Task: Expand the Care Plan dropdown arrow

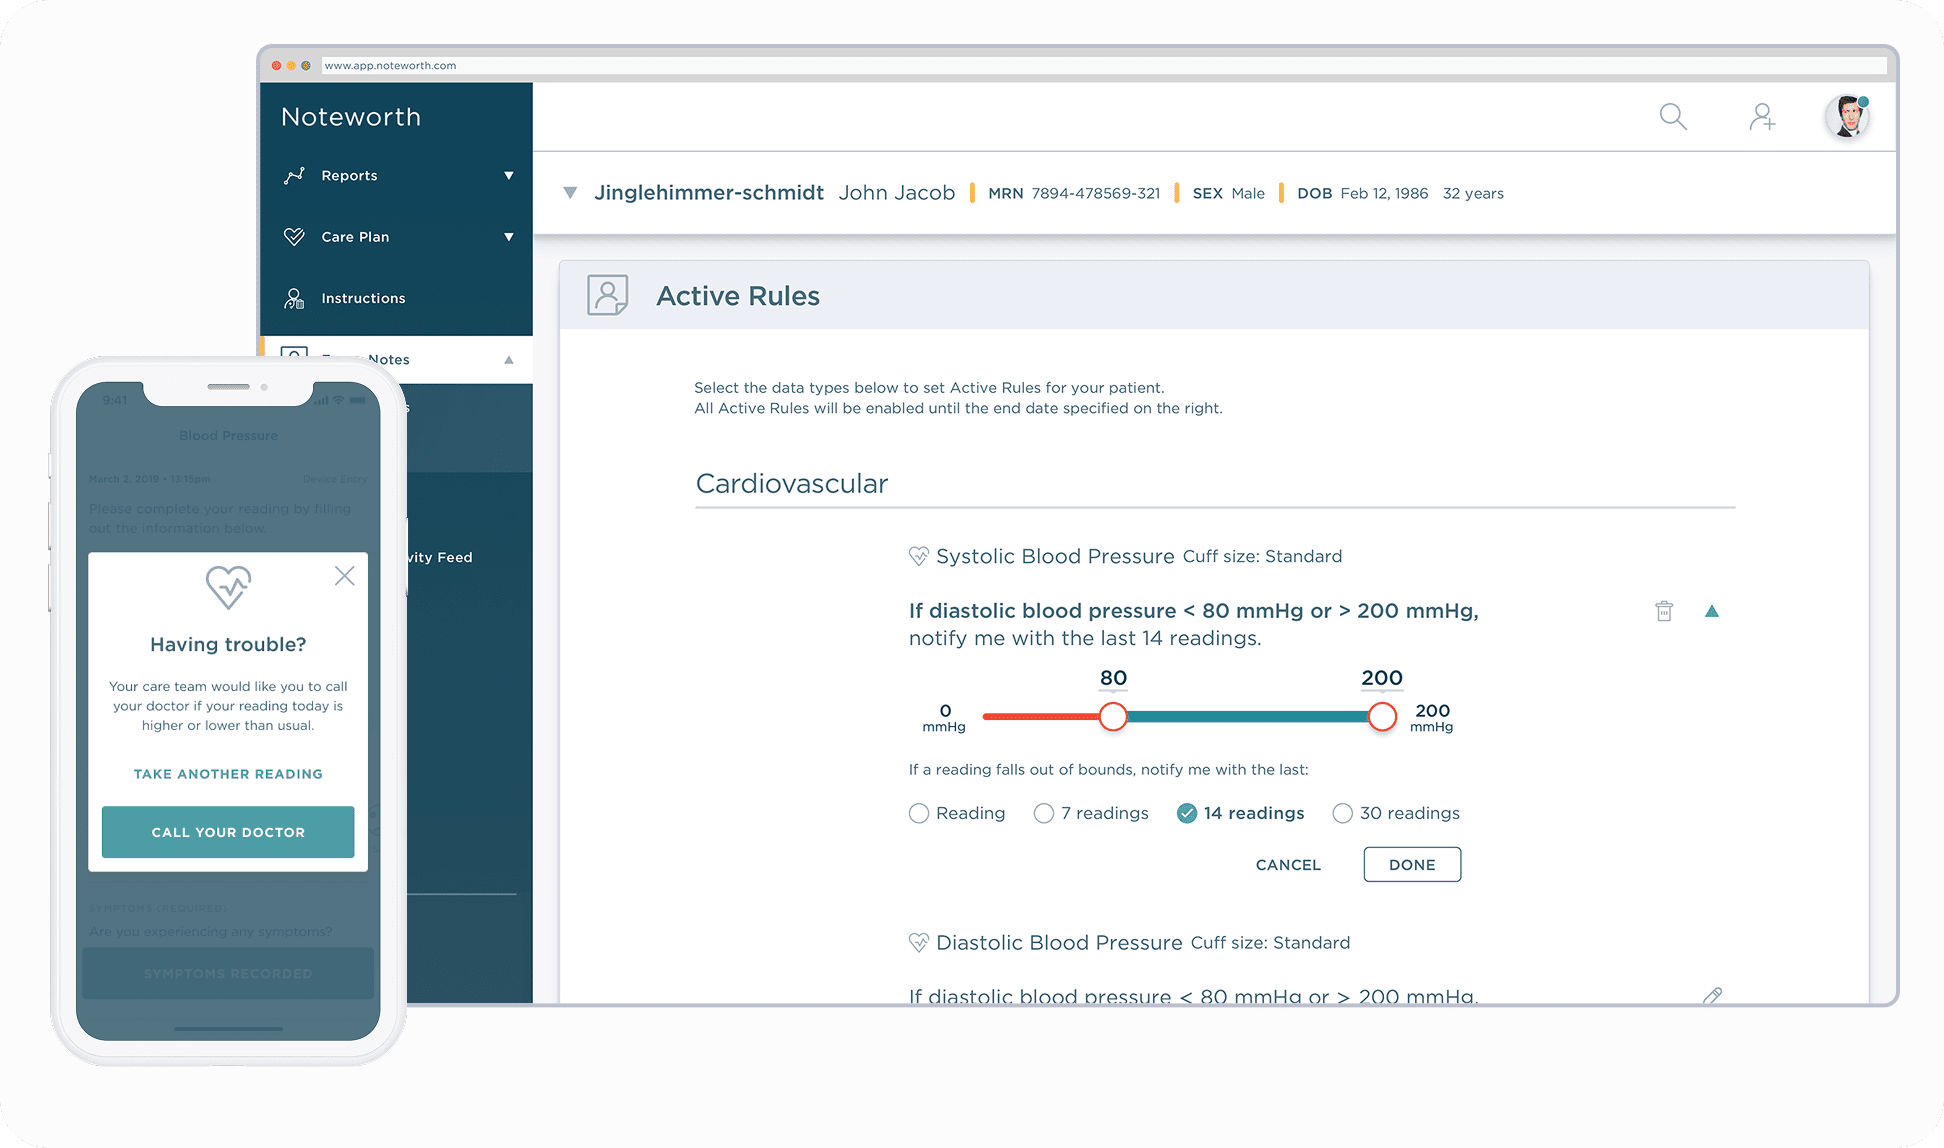Action: (509, 237)
